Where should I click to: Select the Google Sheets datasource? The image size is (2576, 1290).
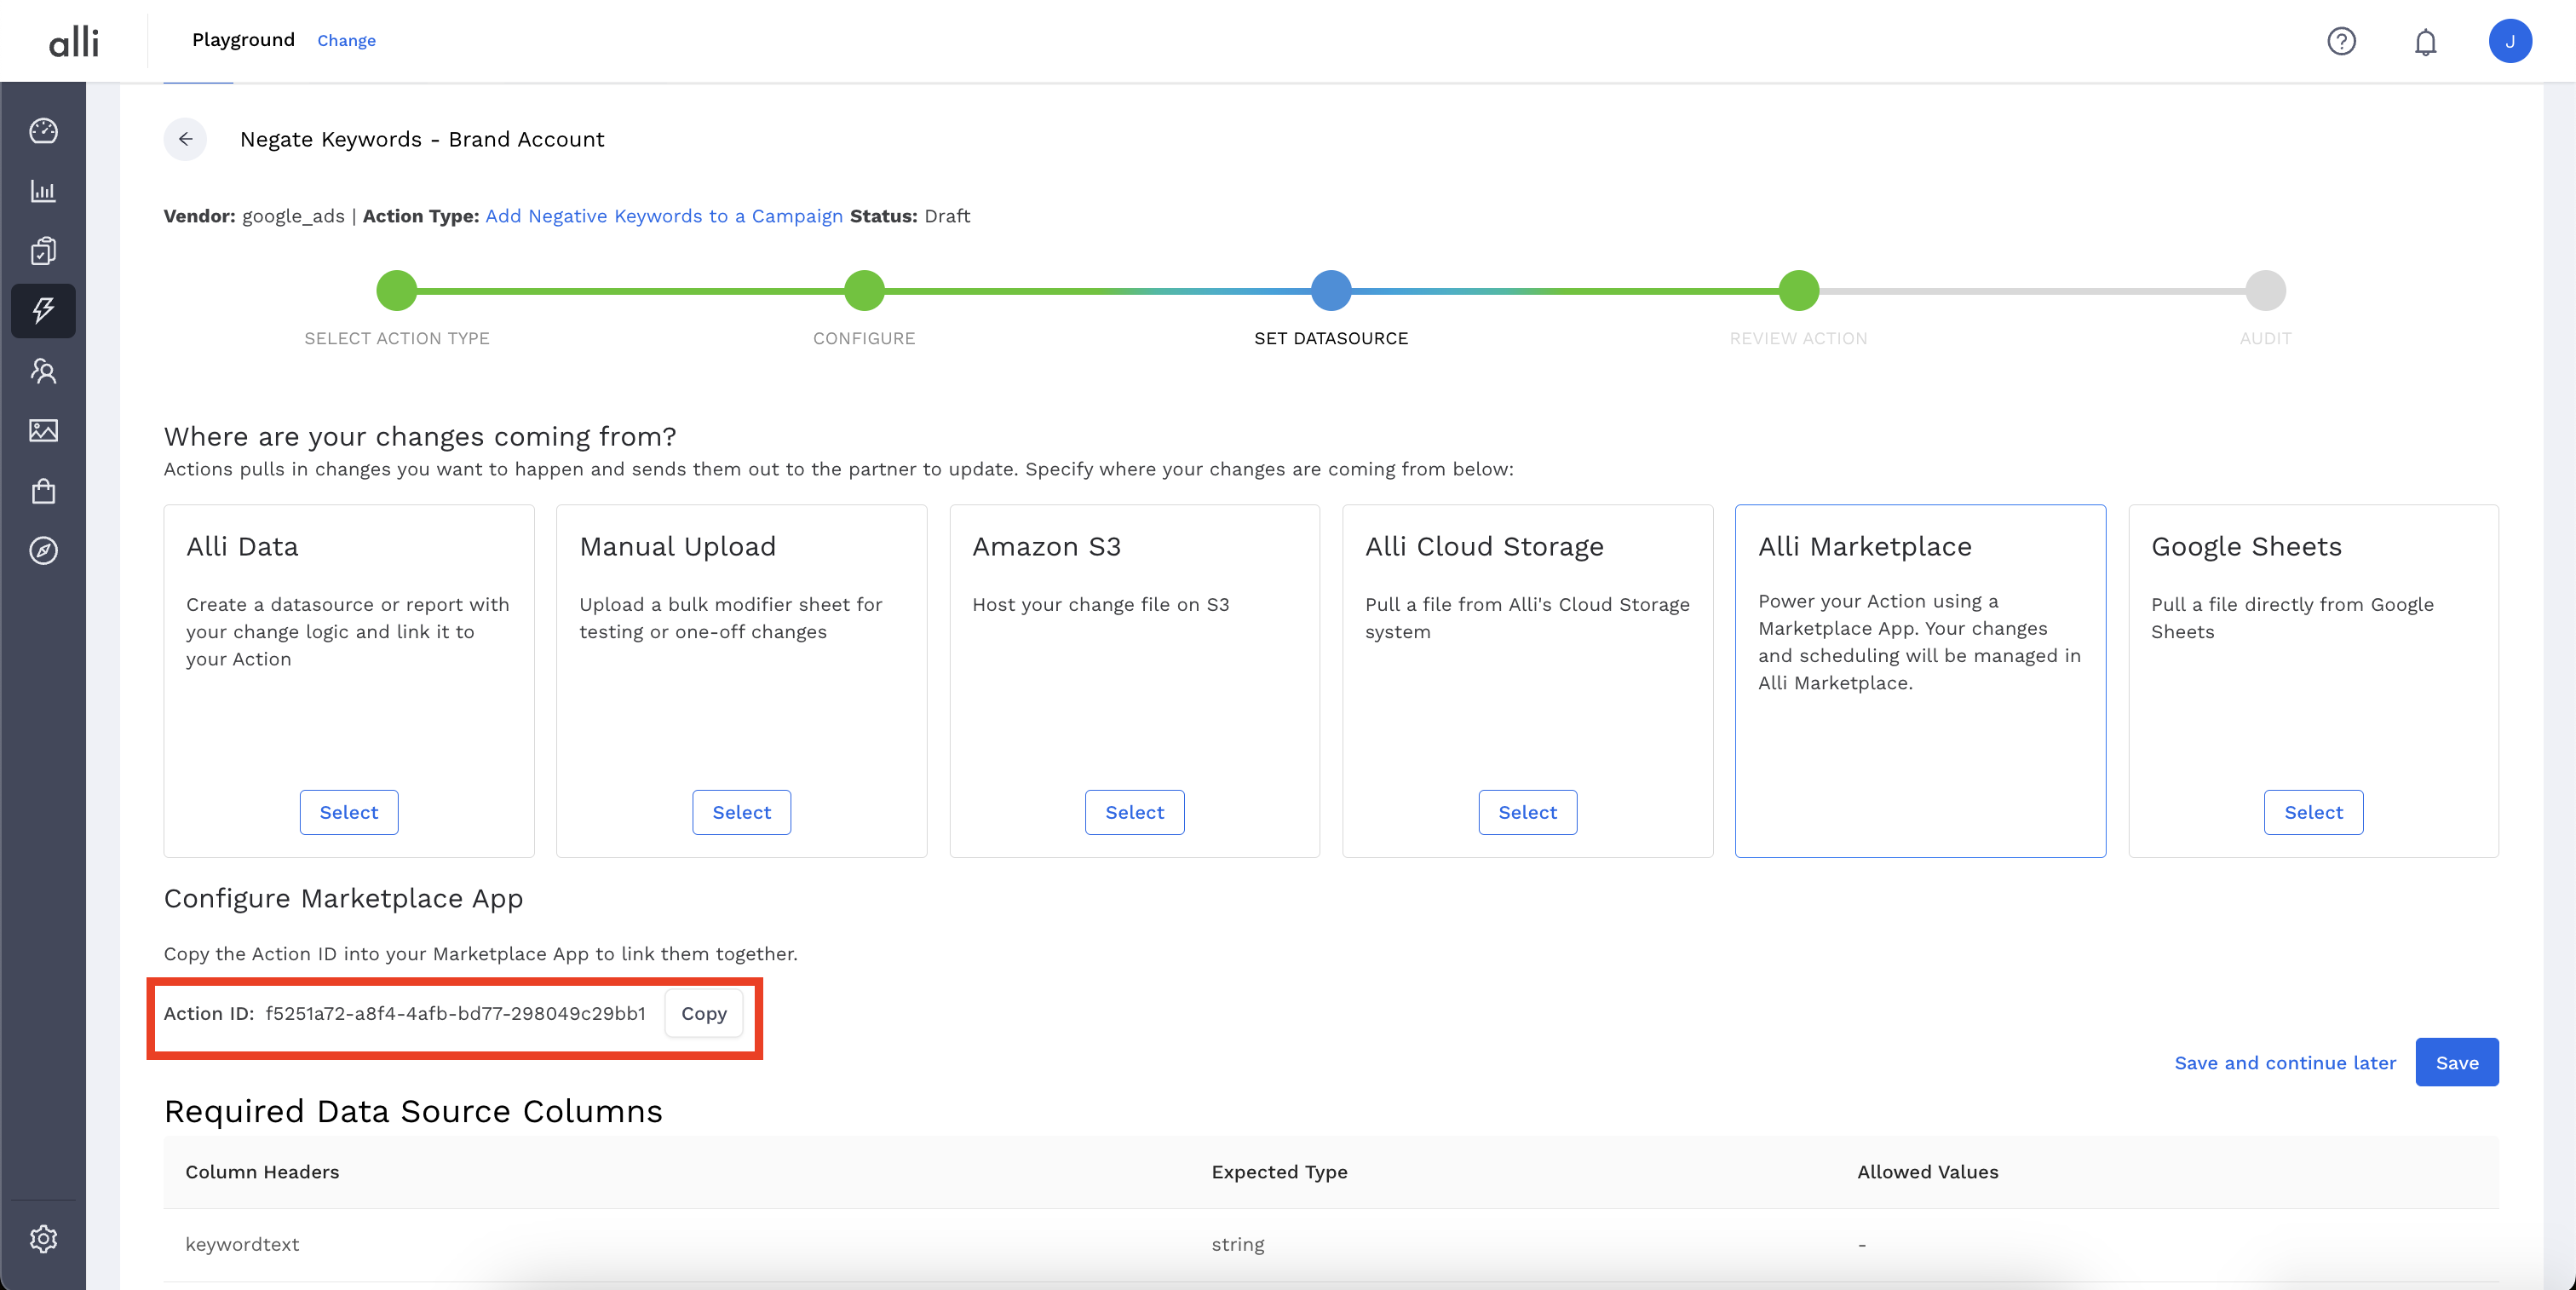click(x=2312, y=812)
